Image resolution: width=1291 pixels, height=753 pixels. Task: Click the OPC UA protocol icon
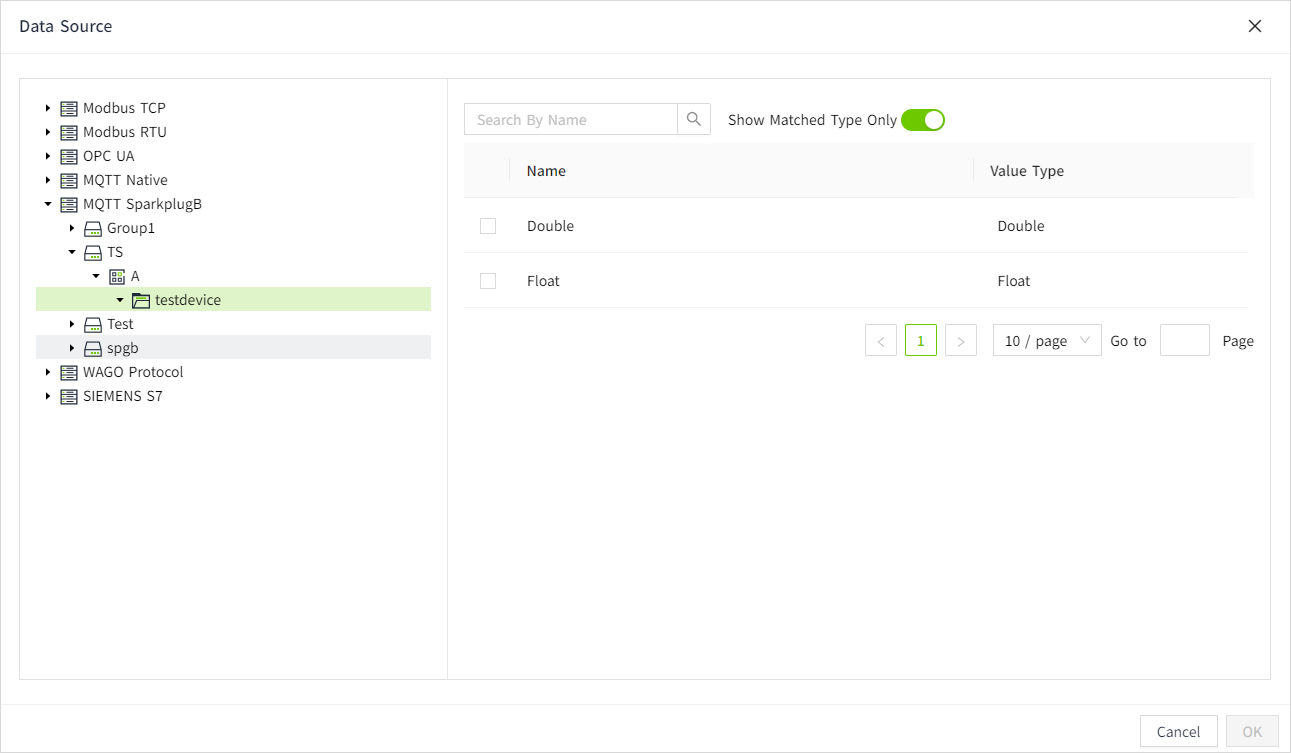click(x=69, y=156)
